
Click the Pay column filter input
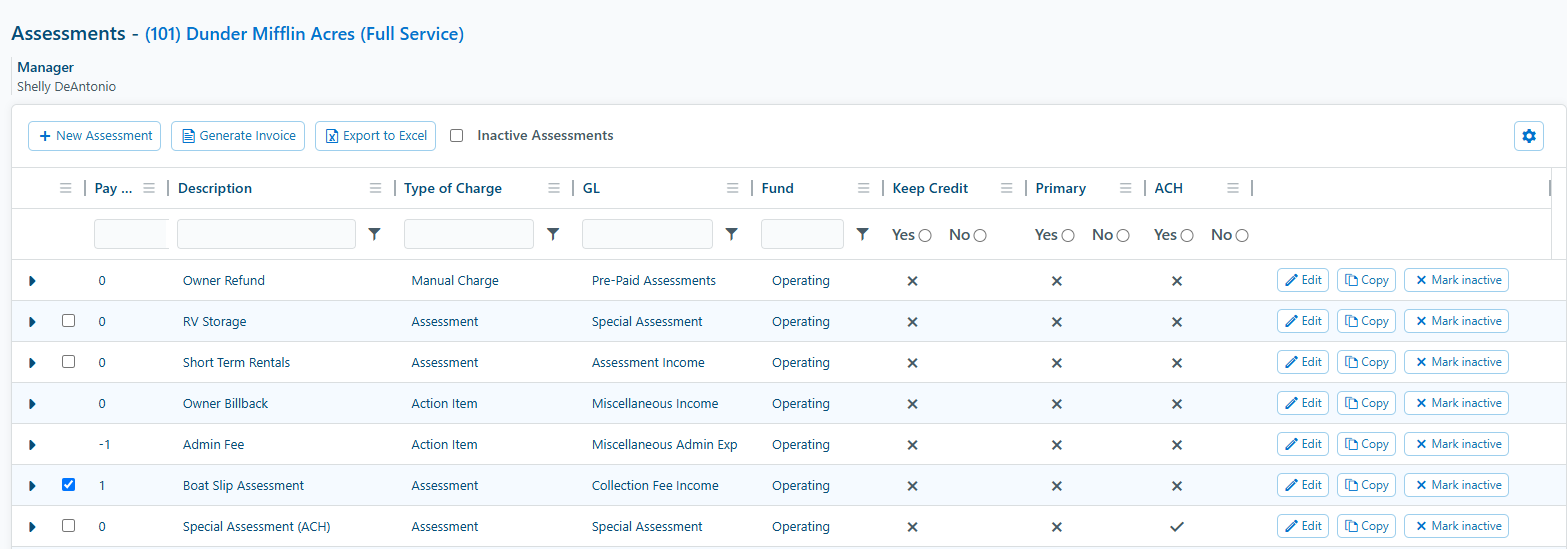[130, 234]
